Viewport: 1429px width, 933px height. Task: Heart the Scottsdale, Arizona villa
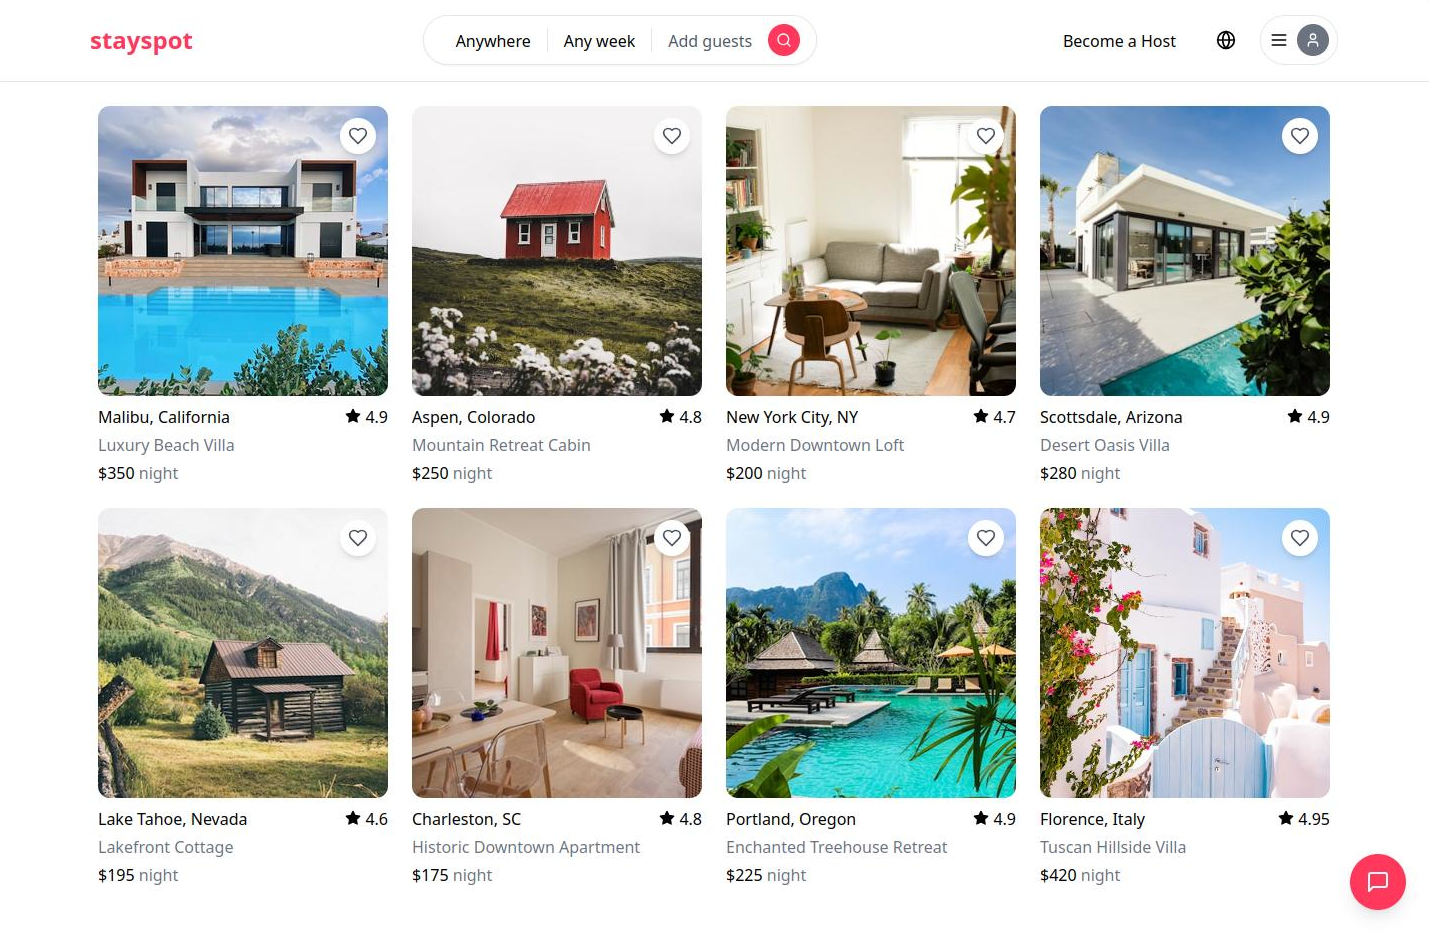pos(1300,136)
